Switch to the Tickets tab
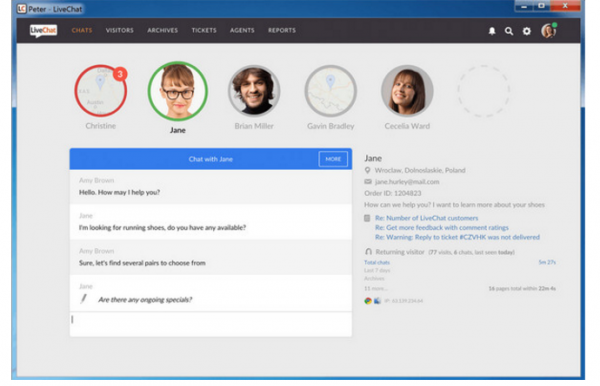600x386 pixels. 204,30
